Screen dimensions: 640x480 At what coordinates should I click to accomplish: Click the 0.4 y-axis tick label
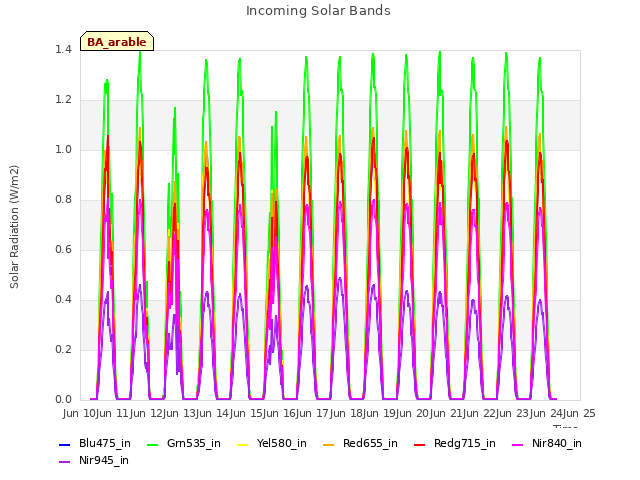click(63, 300)
